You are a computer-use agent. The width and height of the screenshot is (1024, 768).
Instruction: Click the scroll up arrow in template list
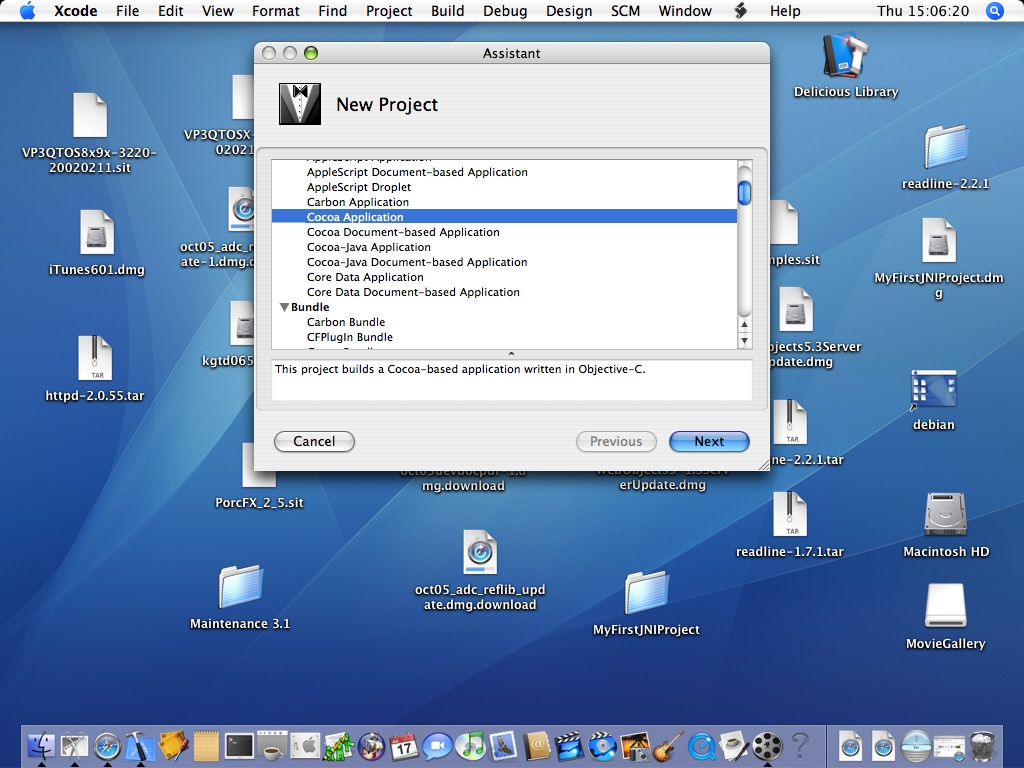[x=744, y=325]
